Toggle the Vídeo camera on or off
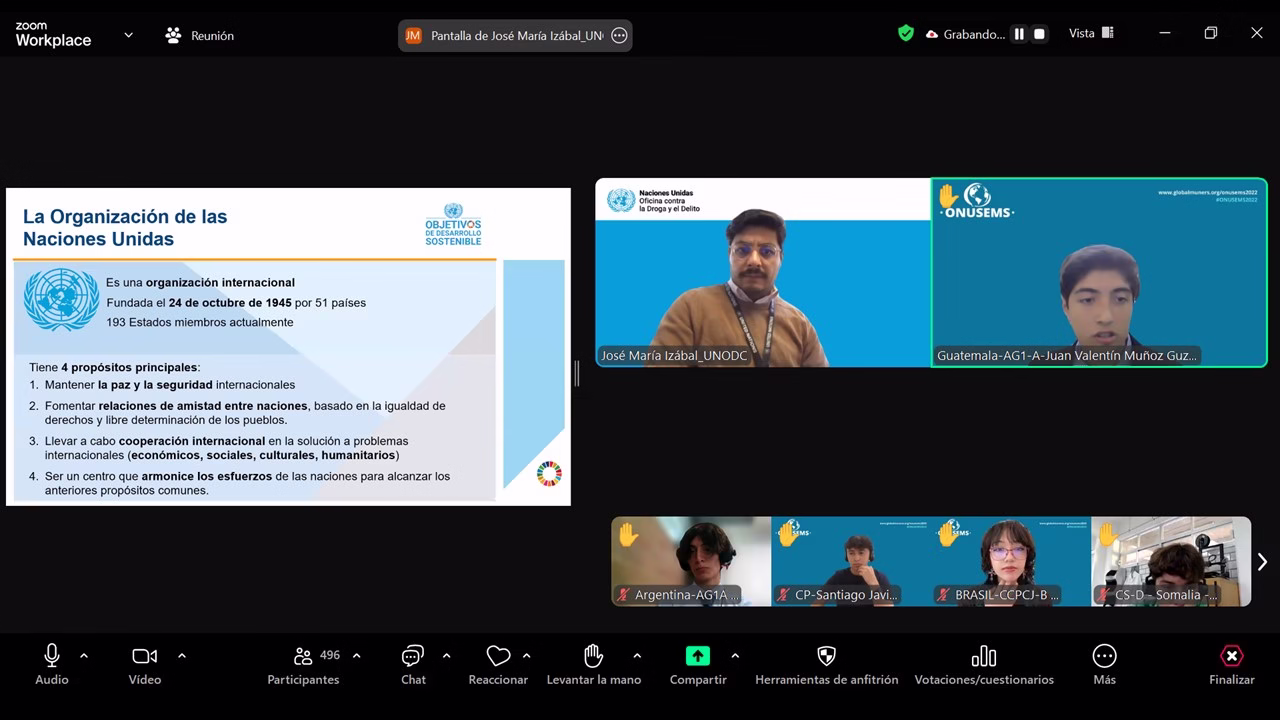This screenshot has height=720, width=1280. 144,657
